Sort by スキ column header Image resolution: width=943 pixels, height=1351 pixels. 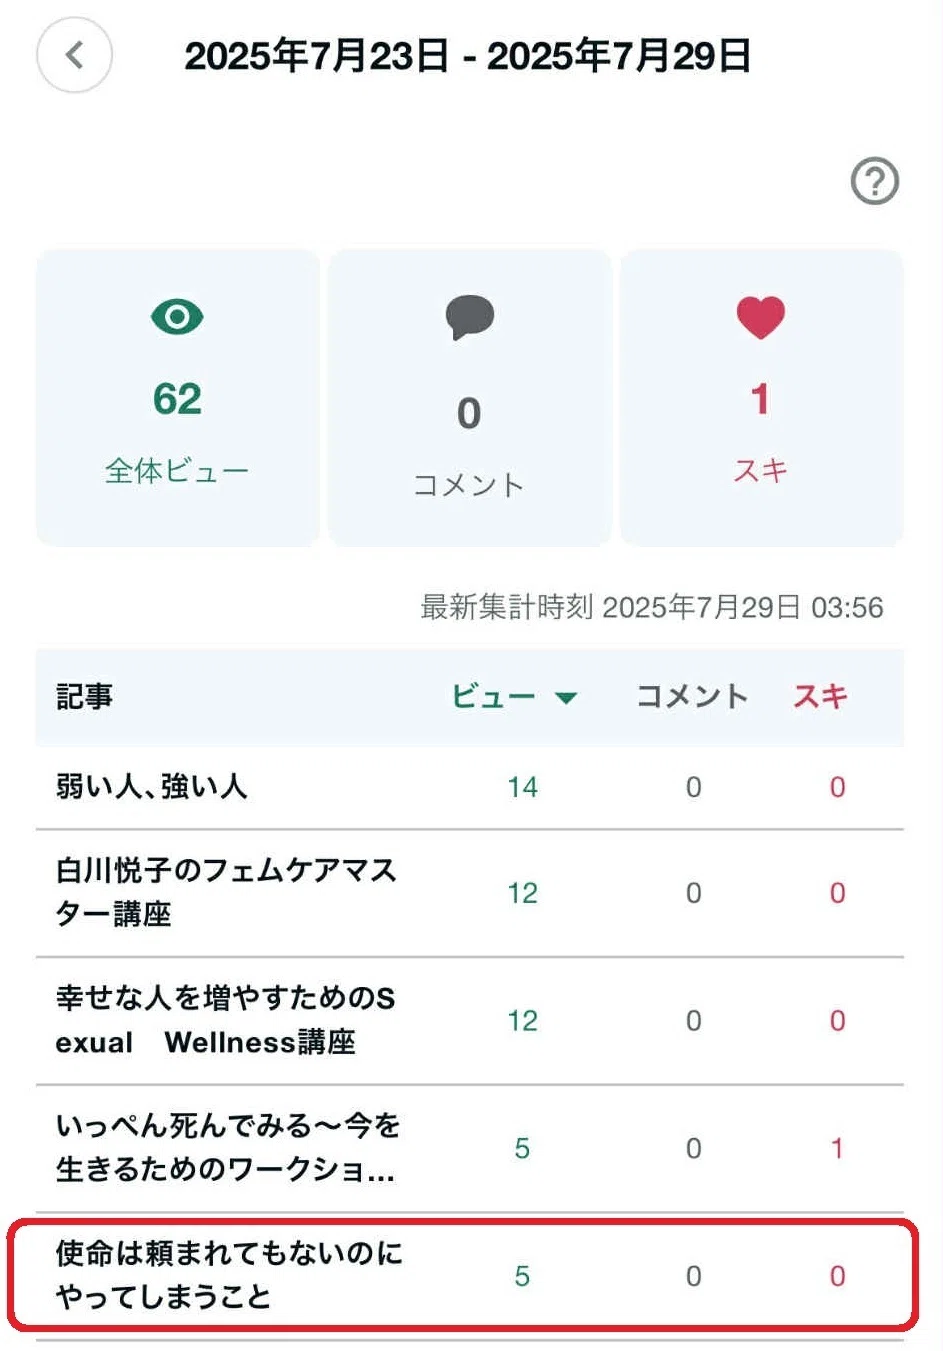[820, 696]
